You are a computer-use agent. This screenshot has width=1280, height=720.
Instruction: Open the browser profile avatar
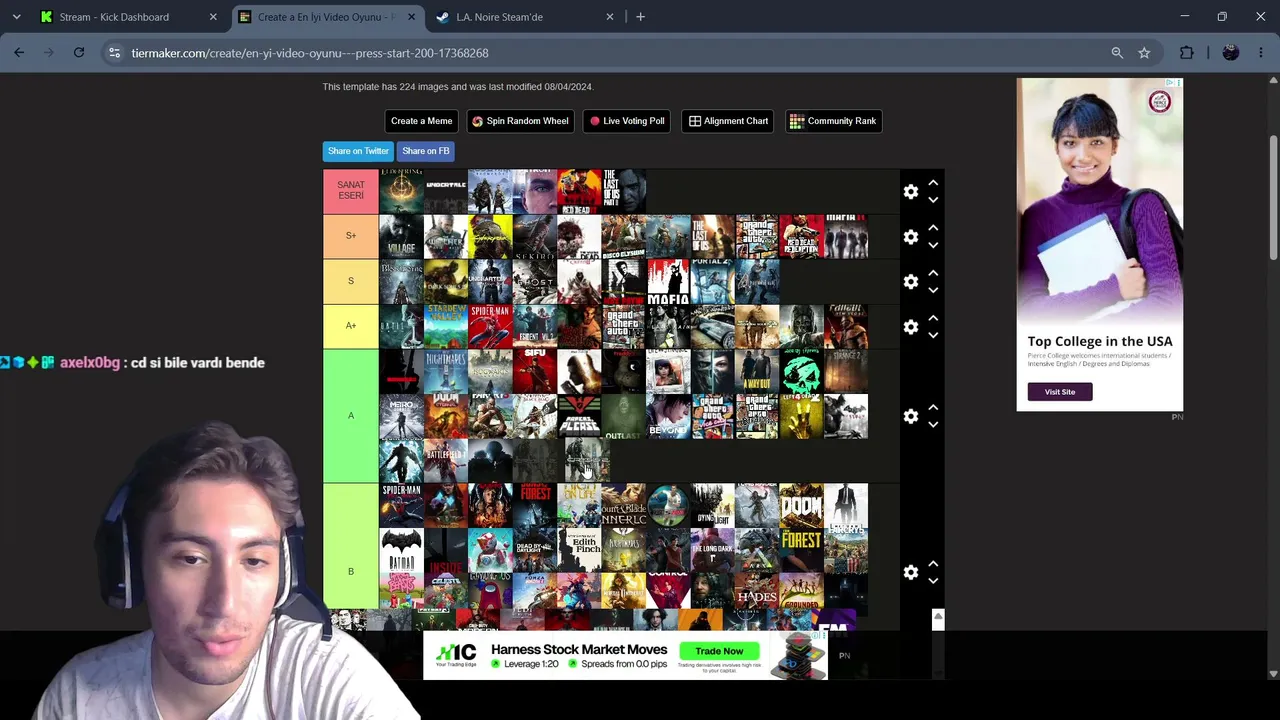(1231, 53)
